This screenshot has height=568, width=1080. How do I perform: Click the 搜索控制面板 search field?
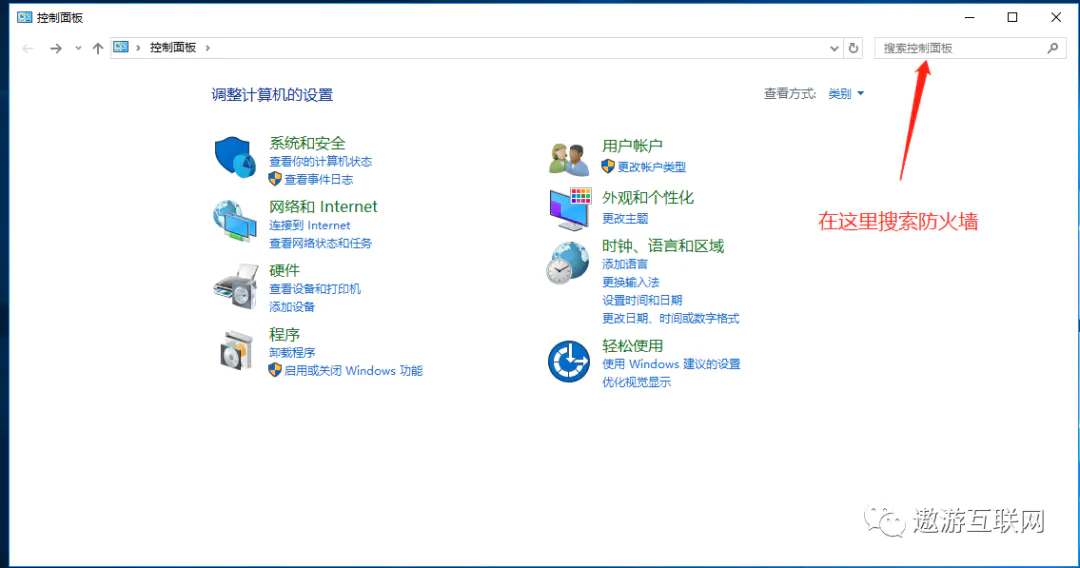[970, 48]
